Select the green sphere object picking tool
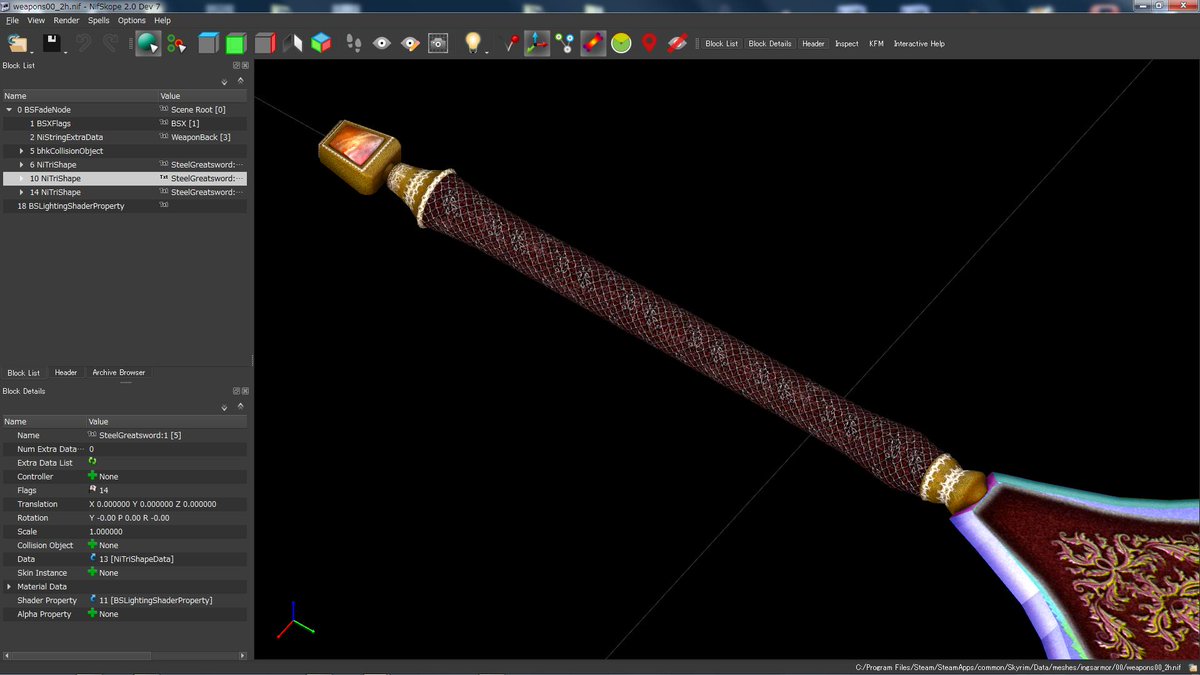This screenshot has width=1200, height=675. click(x=148, y=43)
